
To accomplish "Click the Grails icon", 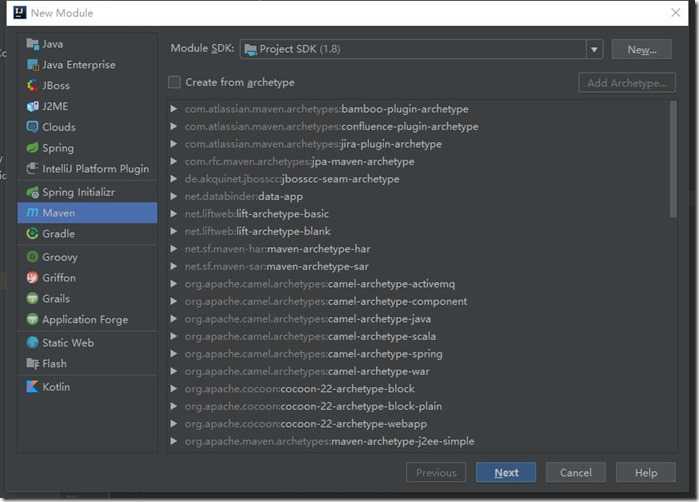I will (33, 298).
